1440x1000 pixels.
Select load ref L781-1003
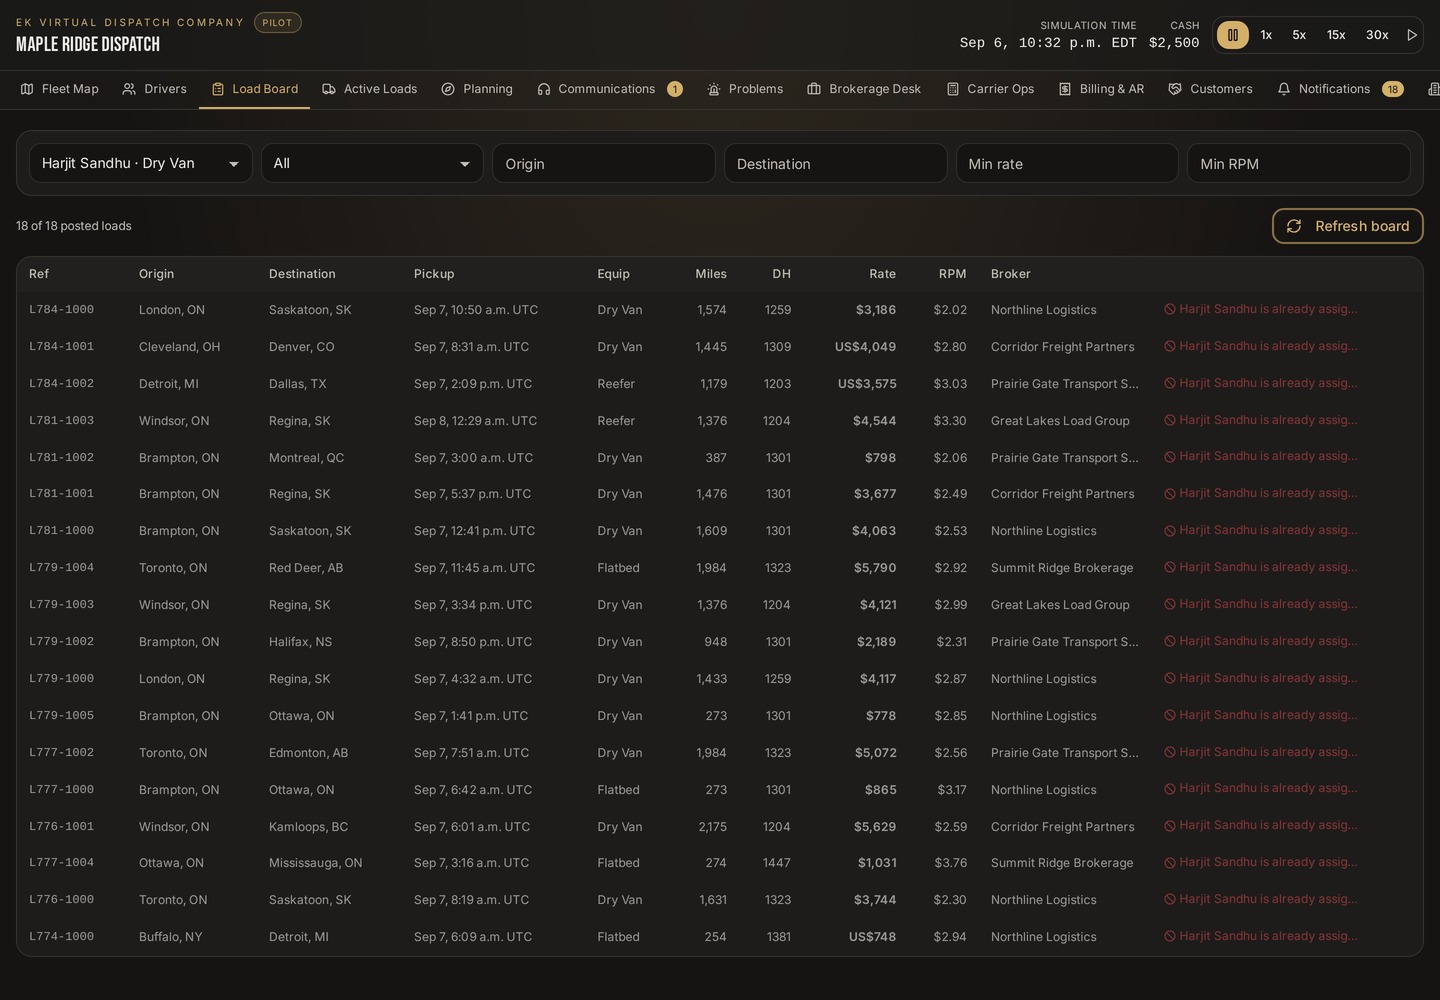(x=61, y=421)
